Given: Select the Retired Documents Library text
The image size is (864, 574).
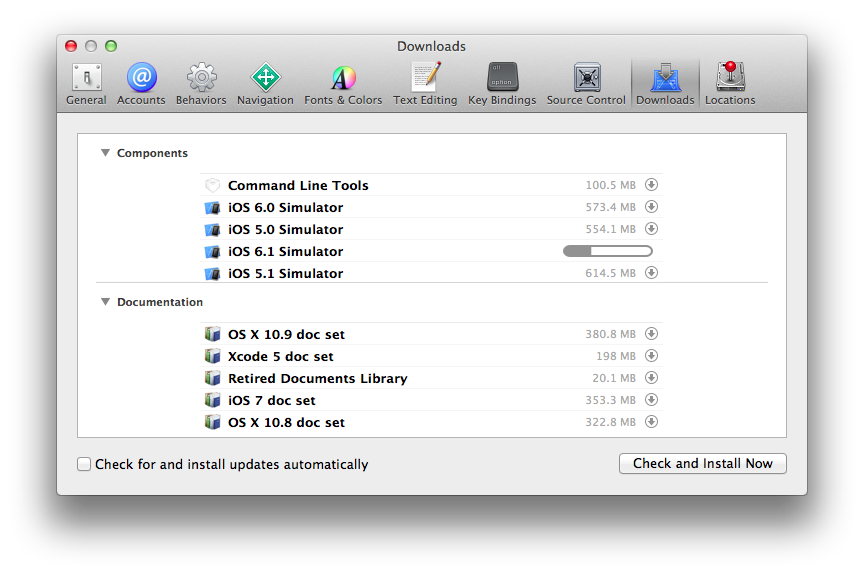Looking at the screenshot, I should pyautogui.click(x=317, y=378).
